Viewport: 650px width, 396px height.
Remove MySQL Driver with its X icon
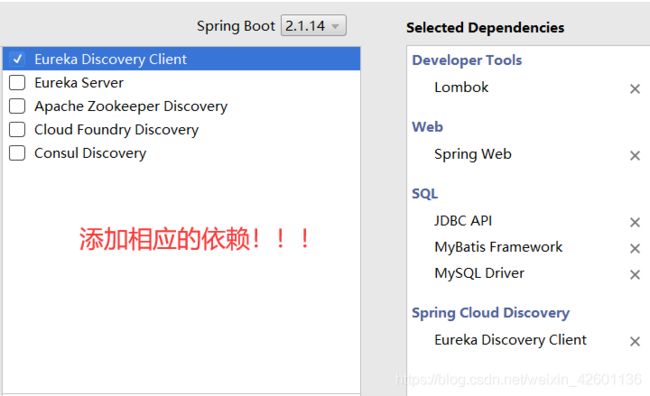[635, 275]
